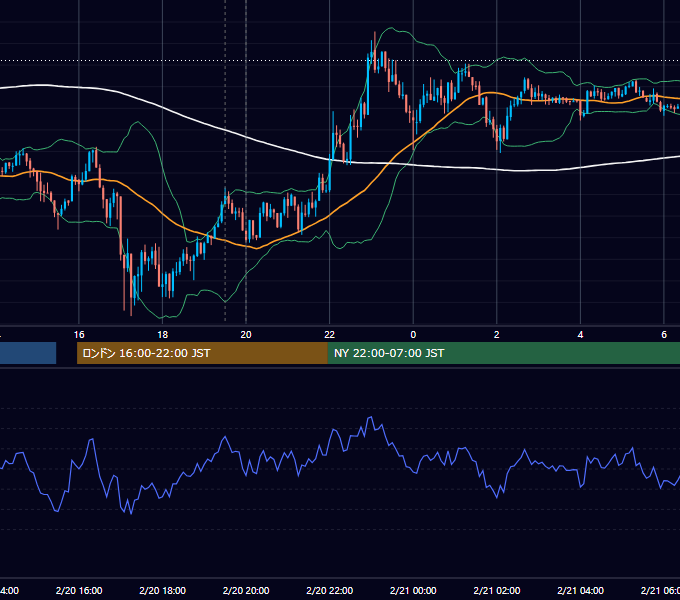
Task: Click the 2/20 18:00 time label
Action: 162,590
